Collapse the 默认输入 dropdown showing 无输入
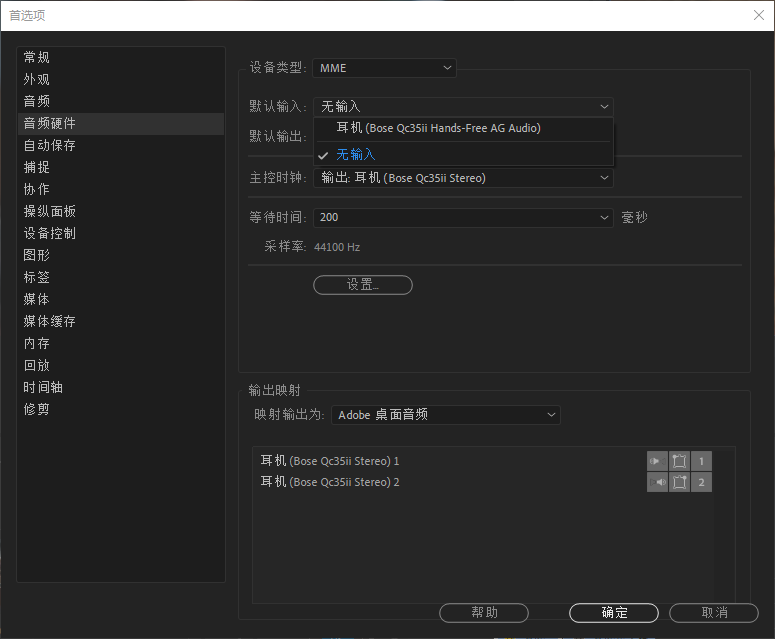Screen dimensions: 775x639 463,107
